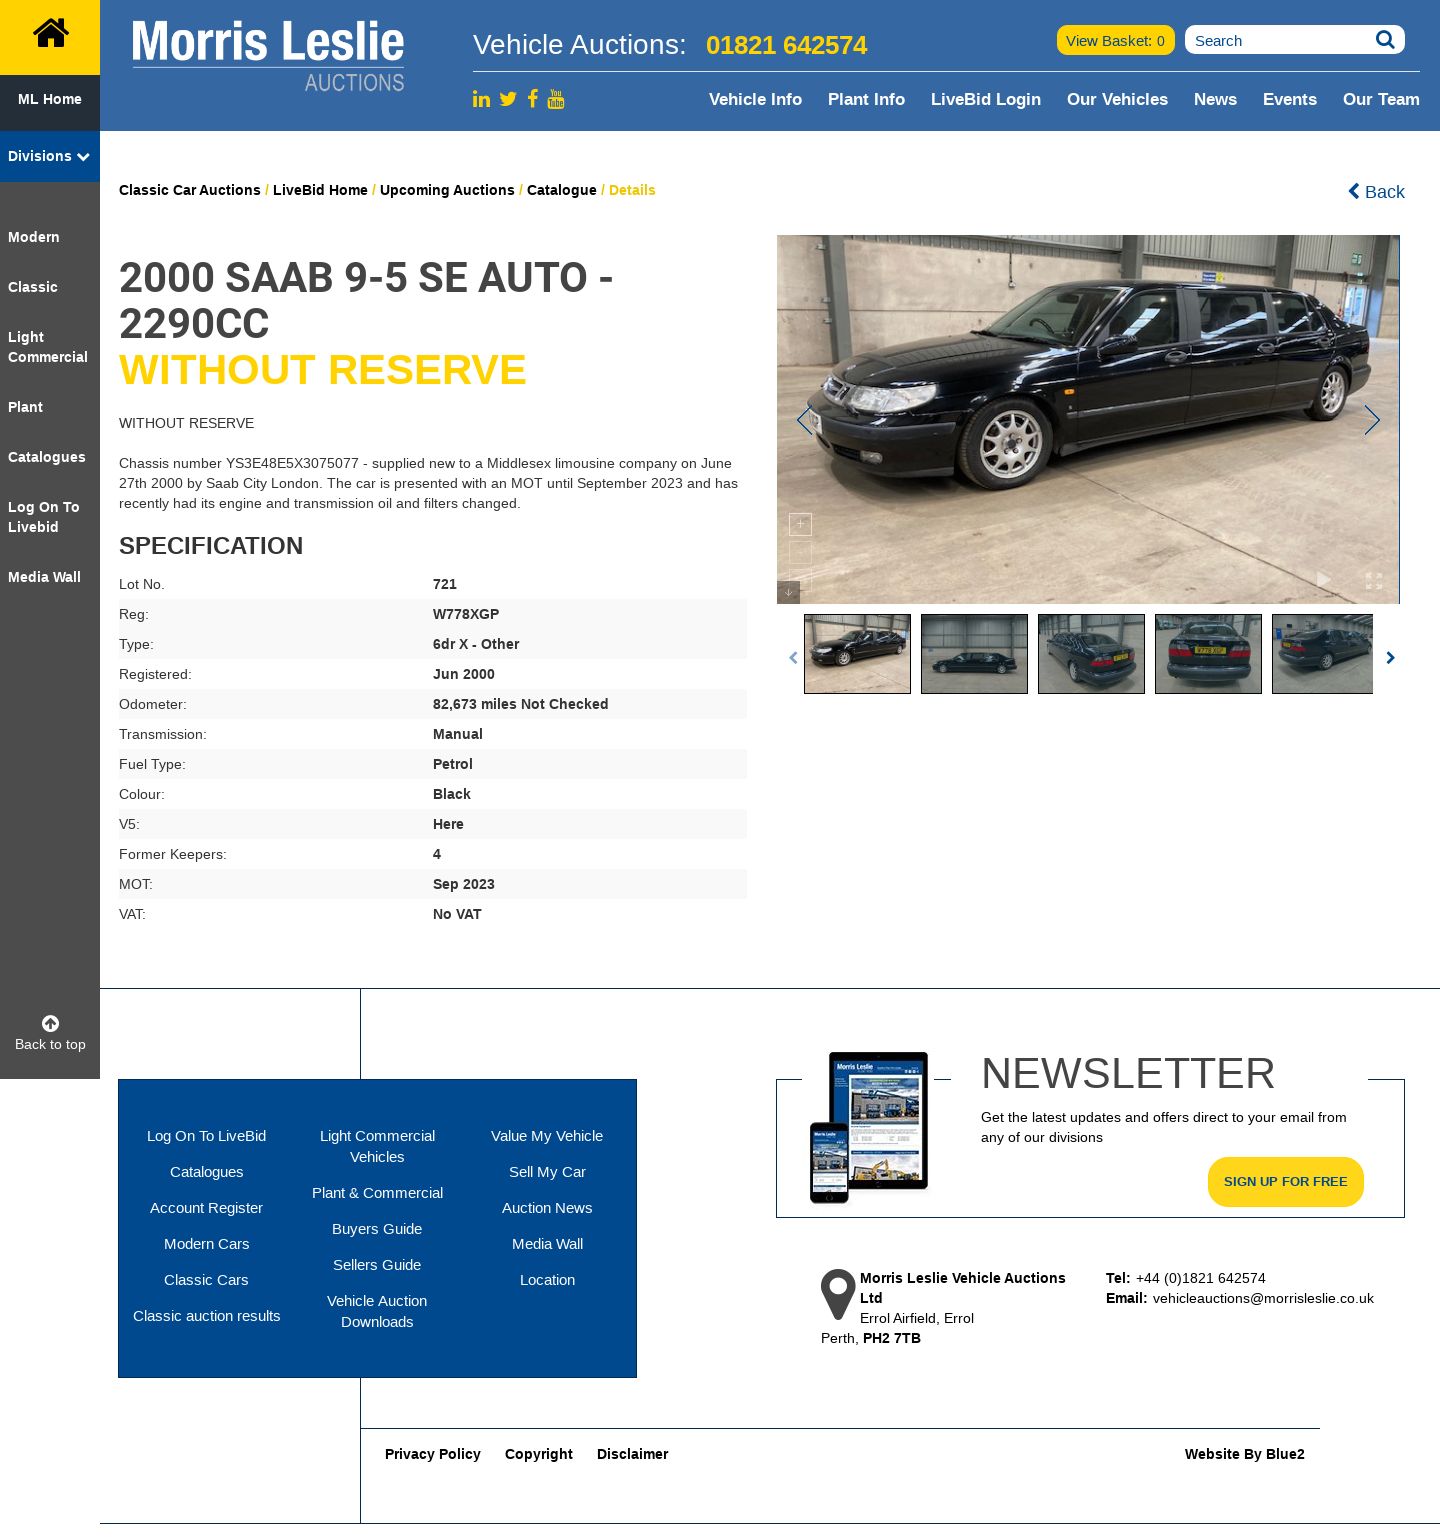Open the LinkedIn social icon
Image resolution: width=1440 pixels, height=1538 pixels.
coord(482,99)
